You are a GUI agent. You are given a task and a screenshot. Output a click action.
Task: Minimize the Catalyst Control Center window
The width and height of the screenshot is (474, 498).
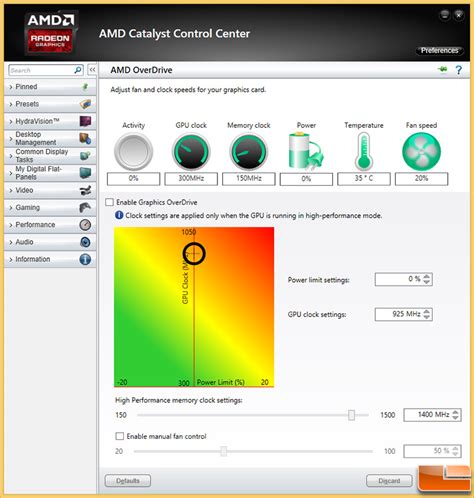click(x=444, y=15)
